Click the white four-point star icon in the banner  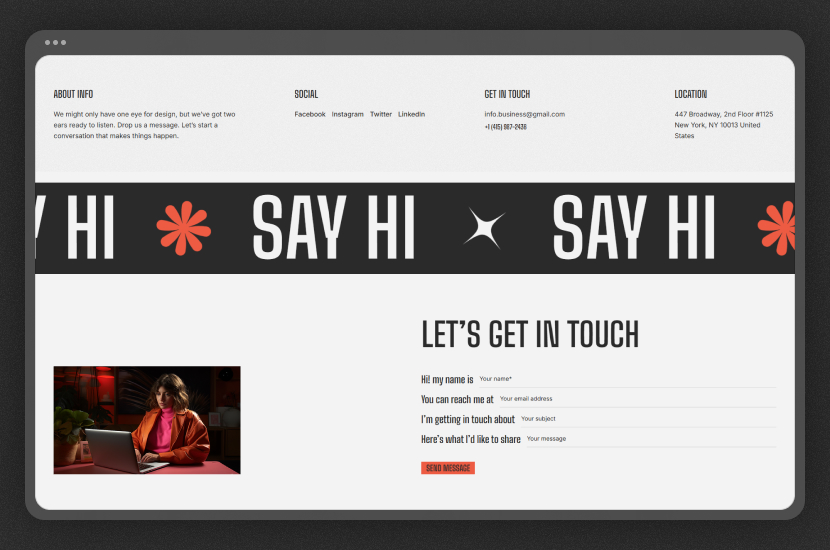tap(485, 229)
